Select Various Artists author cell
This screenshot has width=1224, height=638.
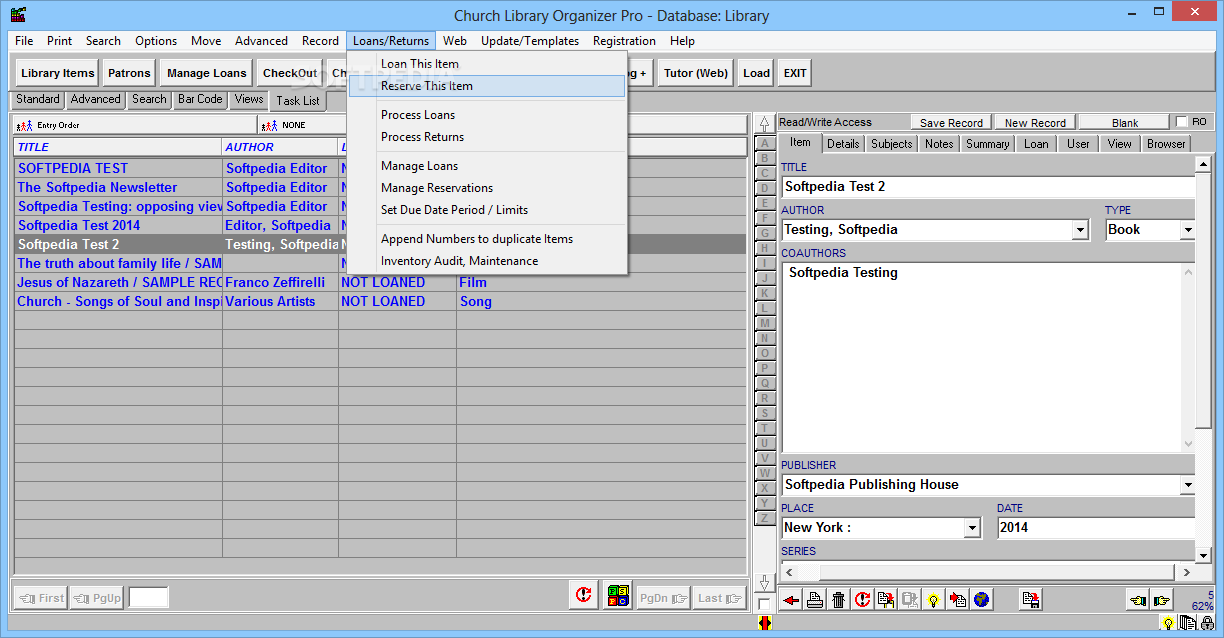pos(281,301)
